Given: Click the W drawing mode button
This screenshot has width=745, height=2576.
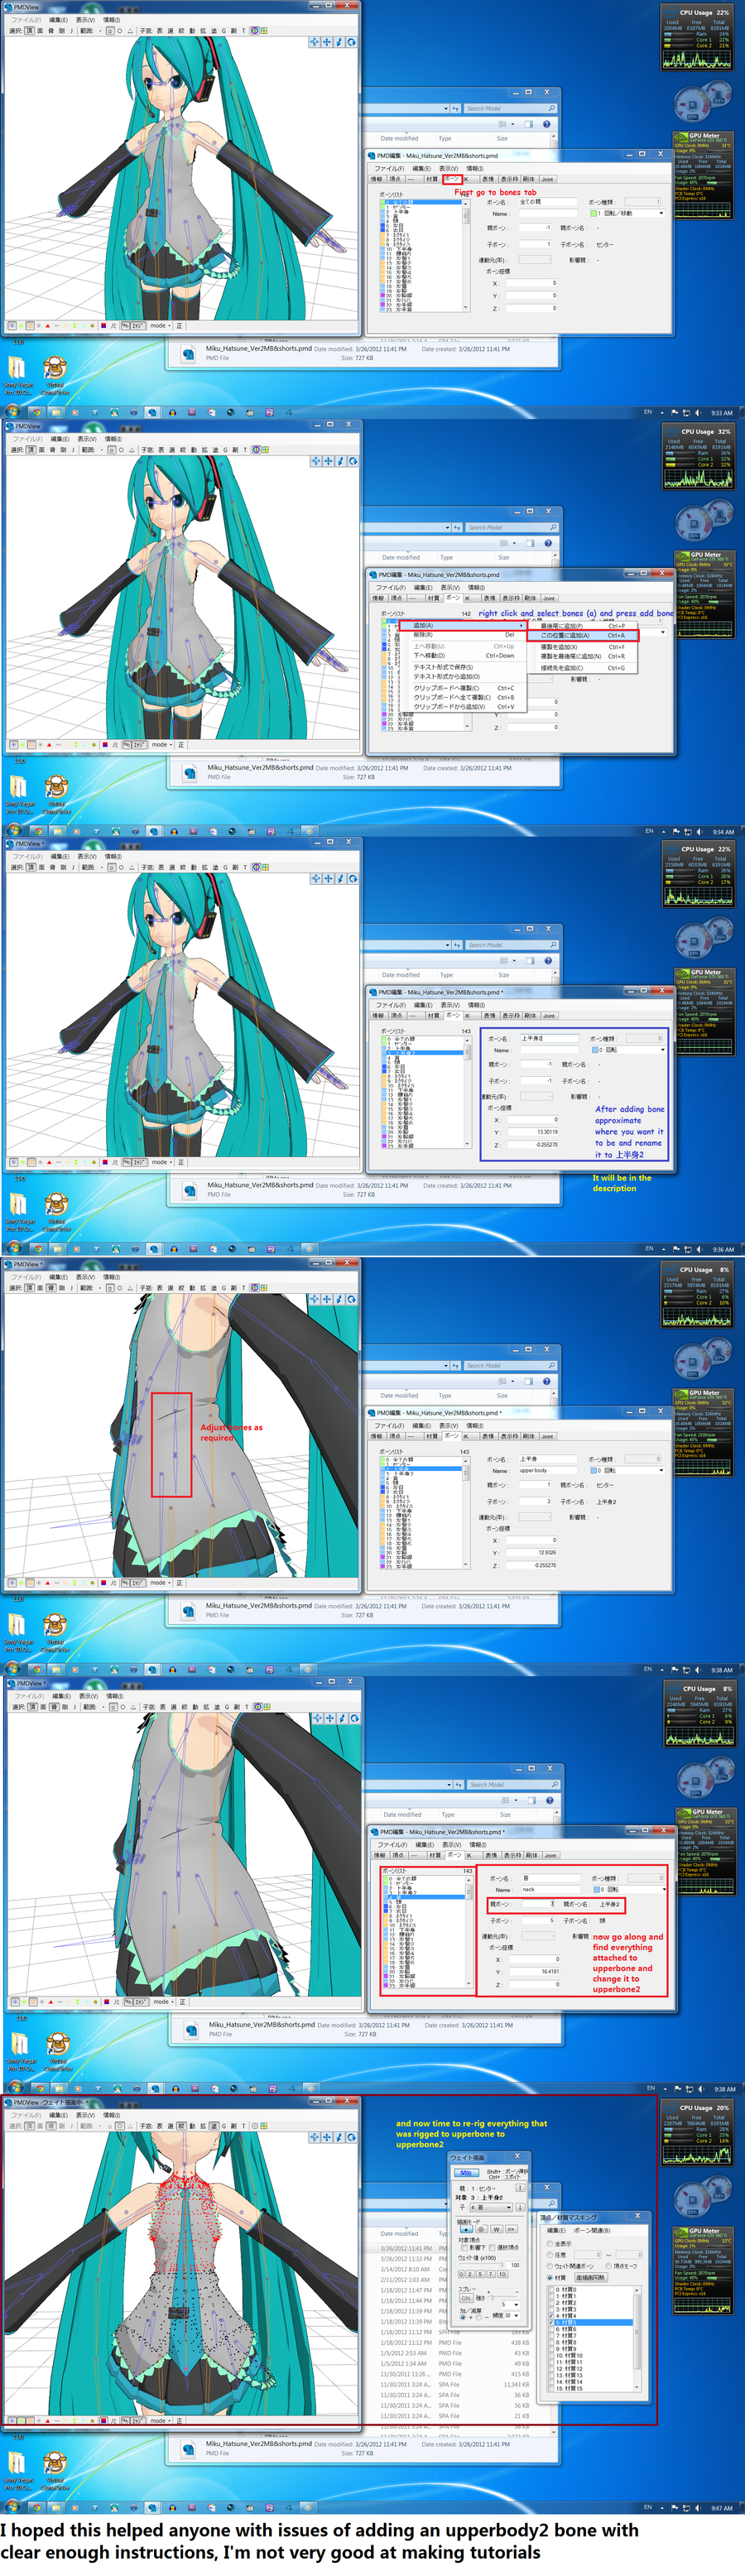Looking at the screenshot, I should (x=497, y=2230).
